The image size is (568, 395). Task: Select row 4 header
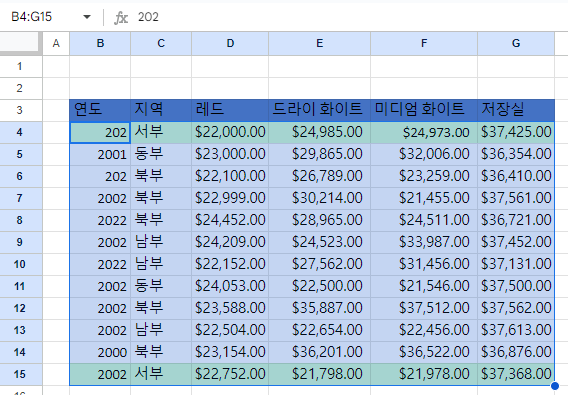(x=21, y=132)
